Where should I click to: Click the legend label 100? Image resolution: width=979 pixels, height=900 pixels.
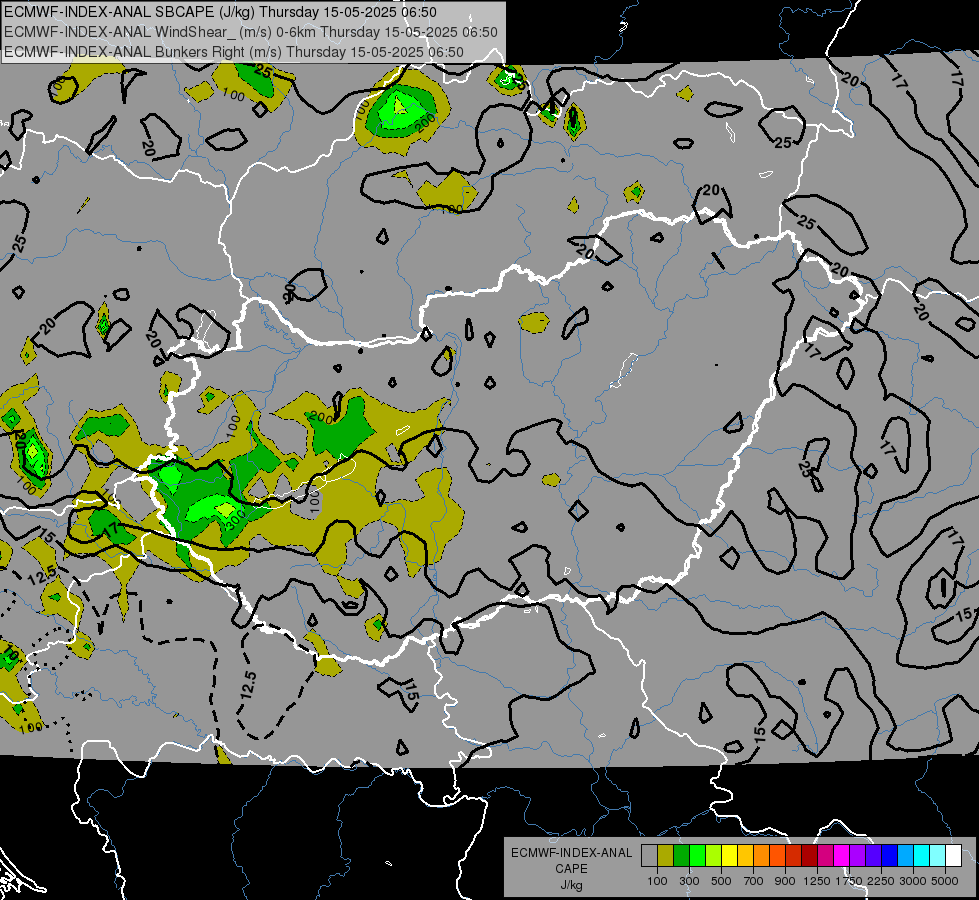(657, 881)
